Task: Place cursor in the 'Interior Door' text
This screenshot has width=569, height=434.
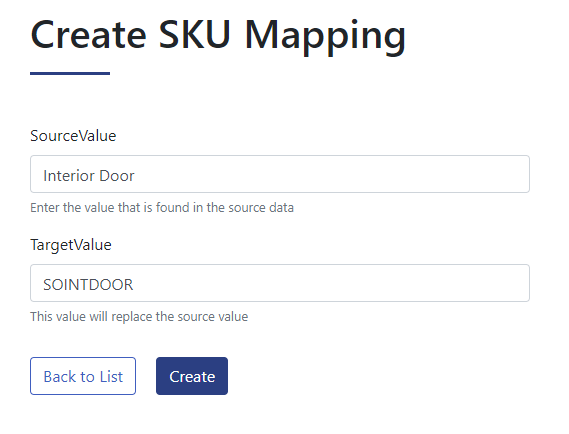Action: point(89,176)
